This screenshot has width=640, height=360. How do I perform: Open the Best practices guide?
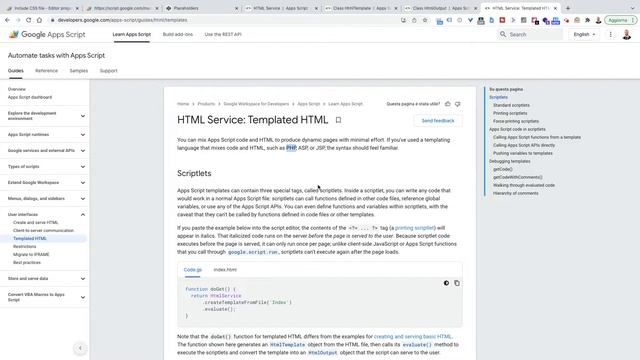pos(27,262)
